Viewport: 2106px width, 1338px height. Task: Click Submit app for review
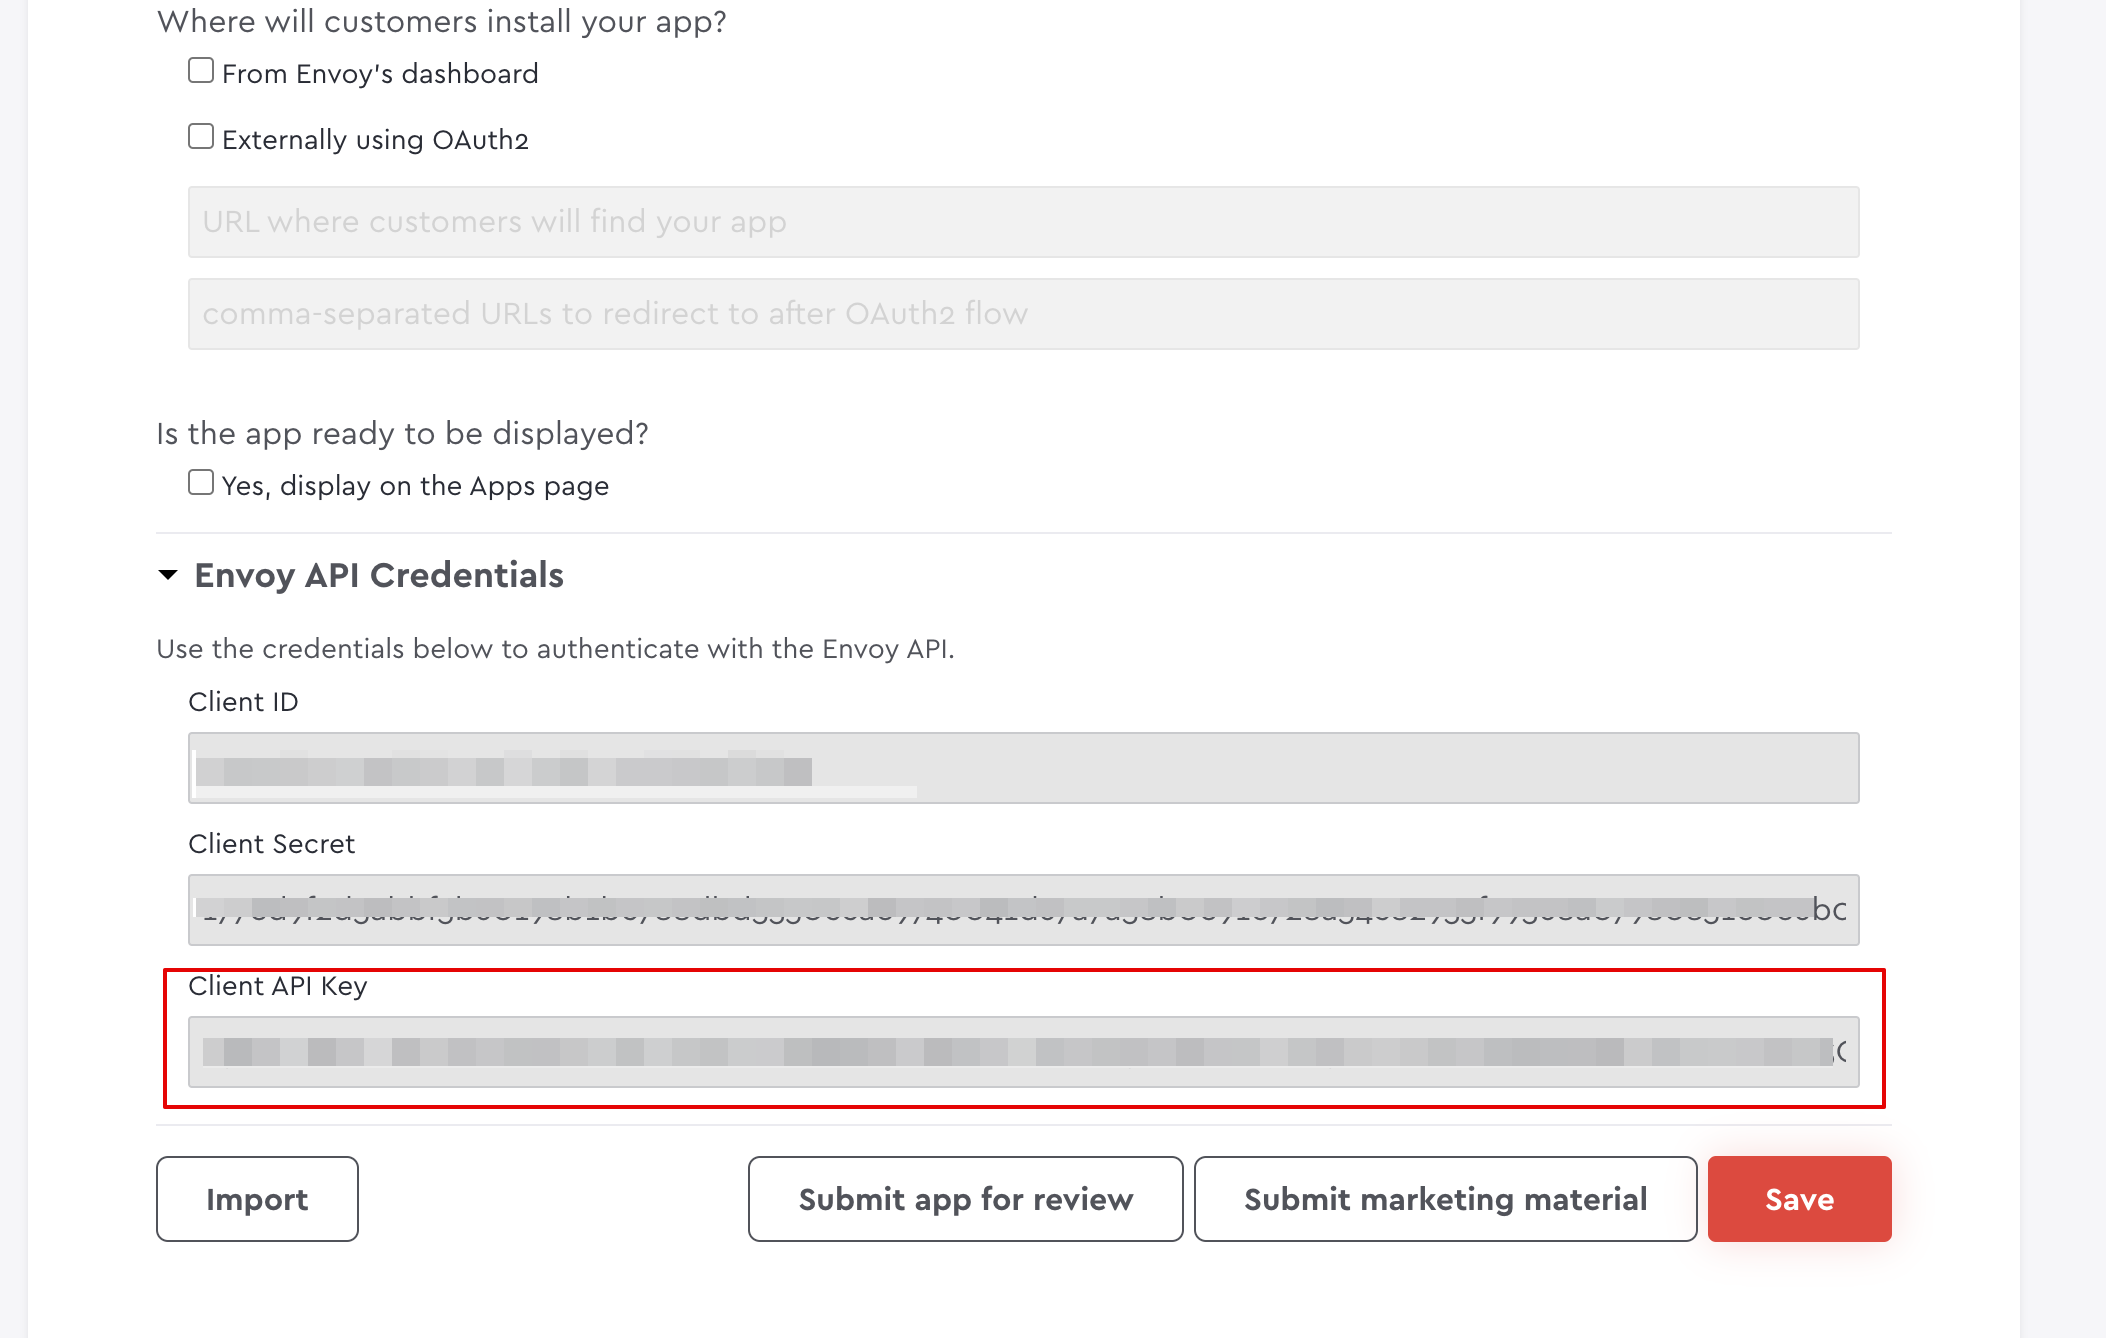(965, 1199)
